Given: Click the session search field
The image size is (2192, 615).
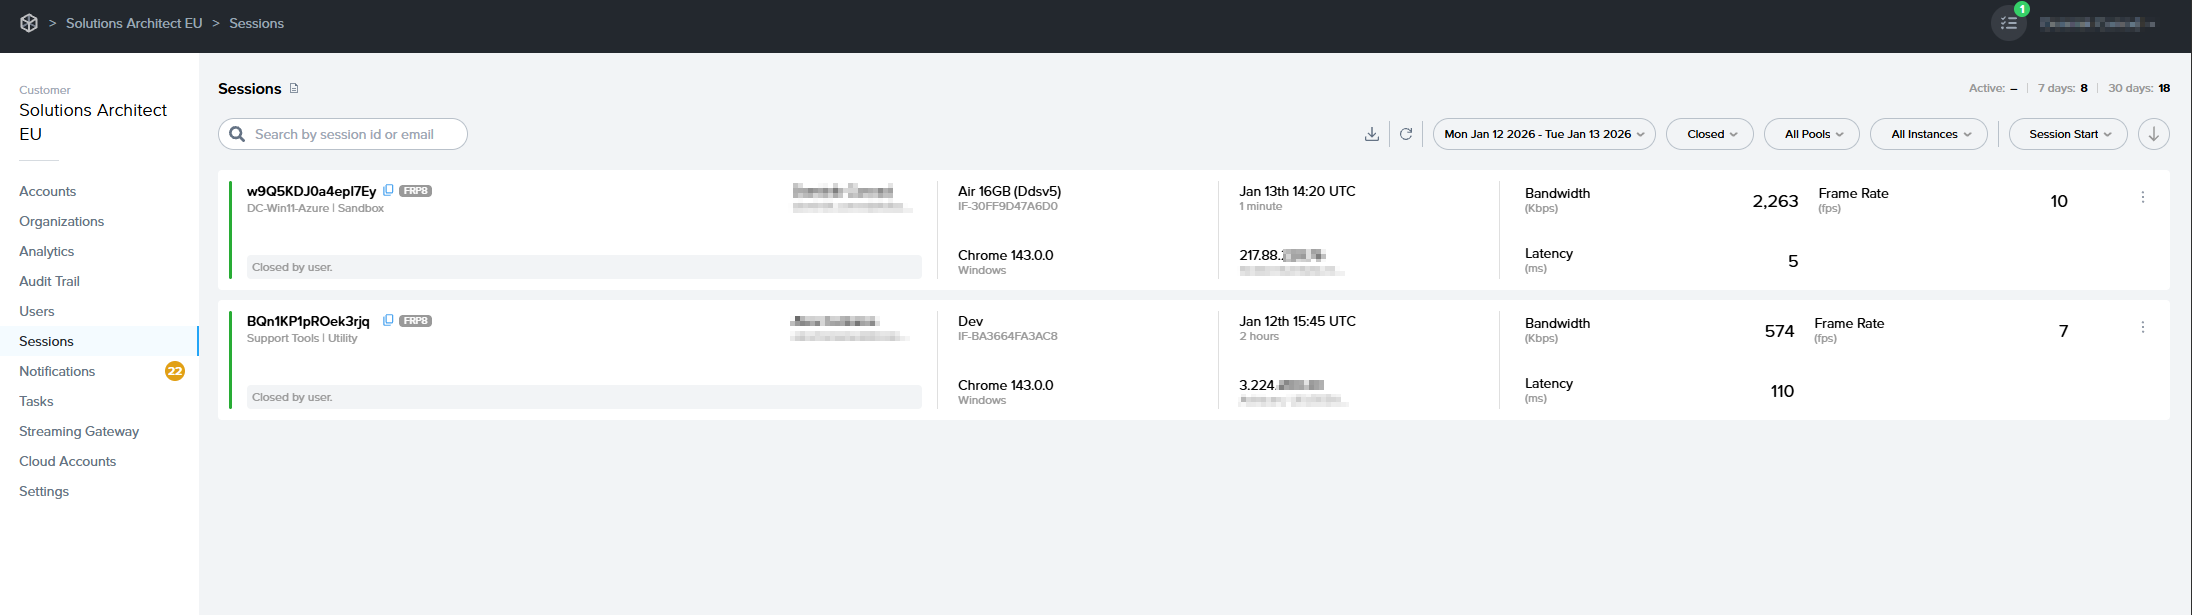Looking at the screenshot, I should point(344,134).
